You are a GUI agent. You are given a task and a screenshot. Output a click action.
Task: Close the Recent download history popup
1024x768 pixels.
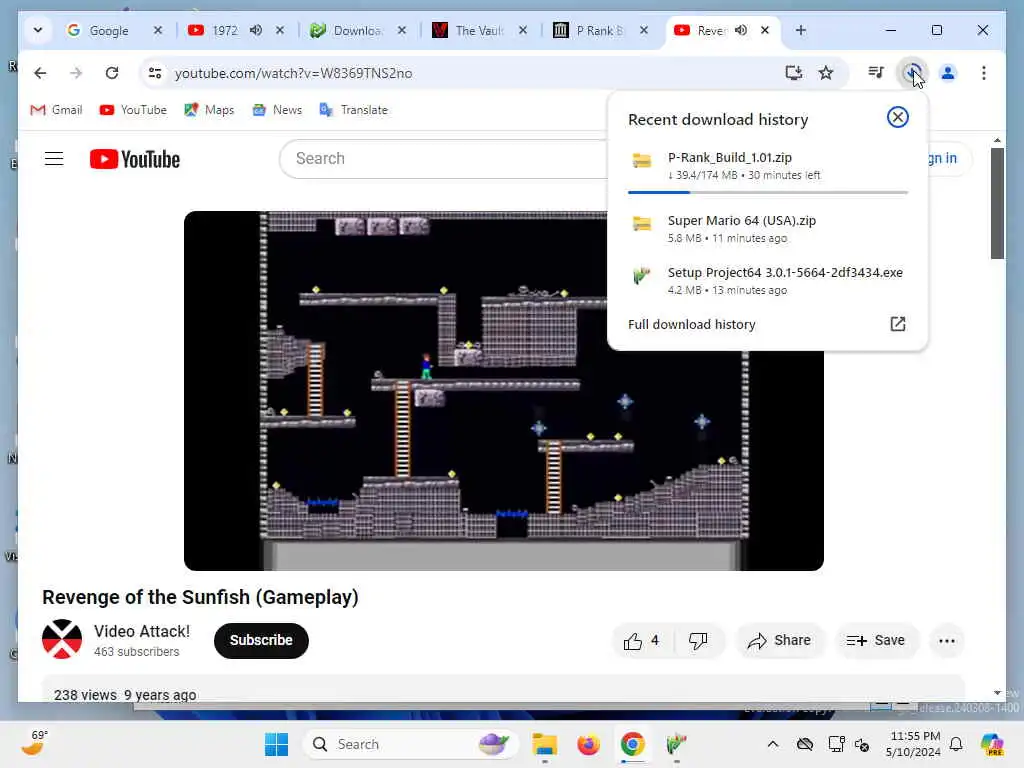[x=897, y=117]
